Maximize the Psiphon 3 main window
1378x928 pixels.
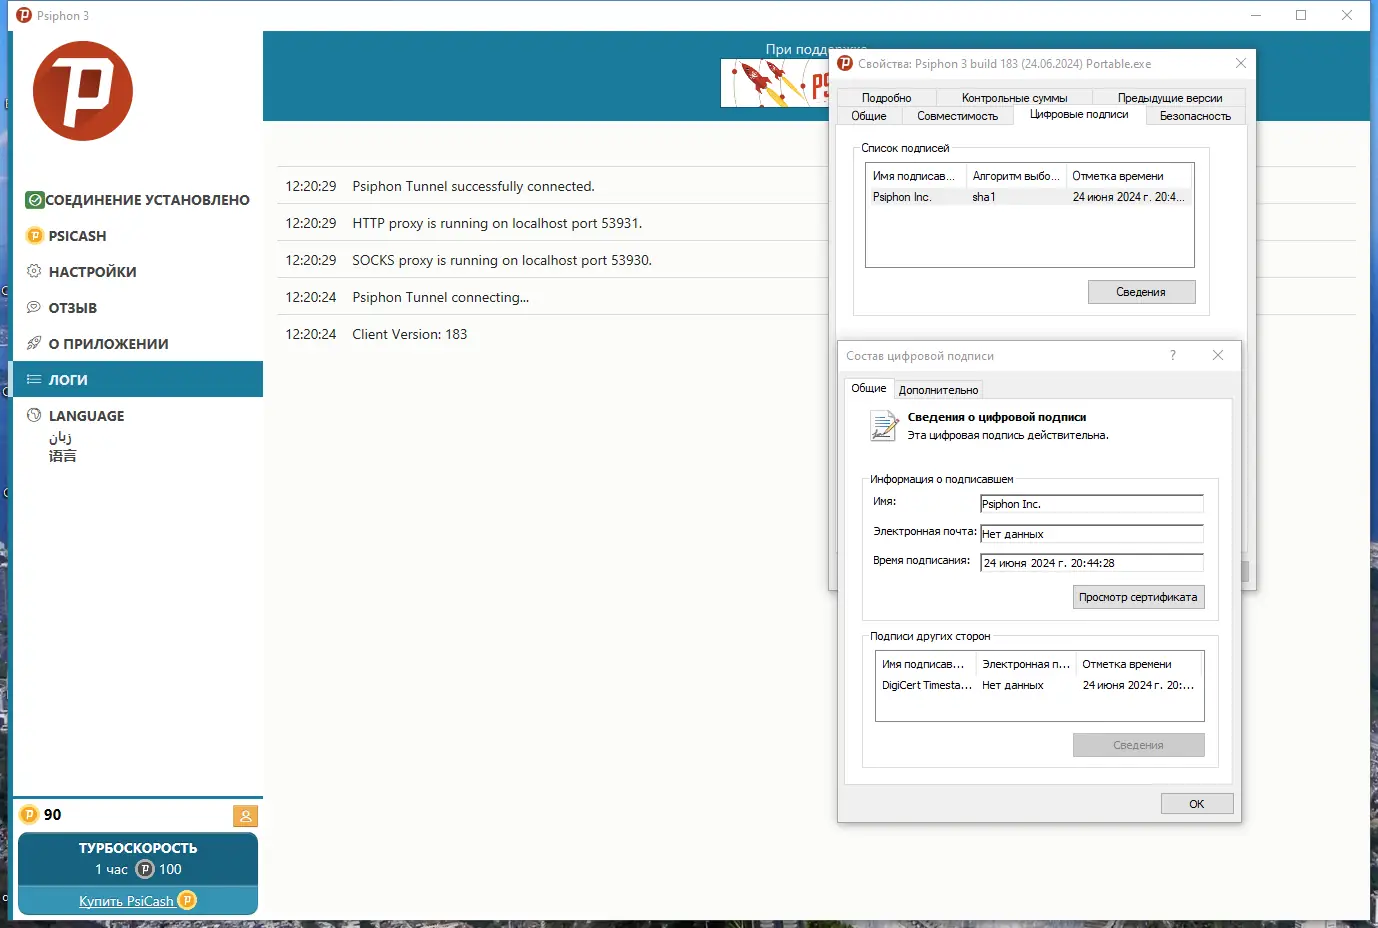click(1301, 15)
